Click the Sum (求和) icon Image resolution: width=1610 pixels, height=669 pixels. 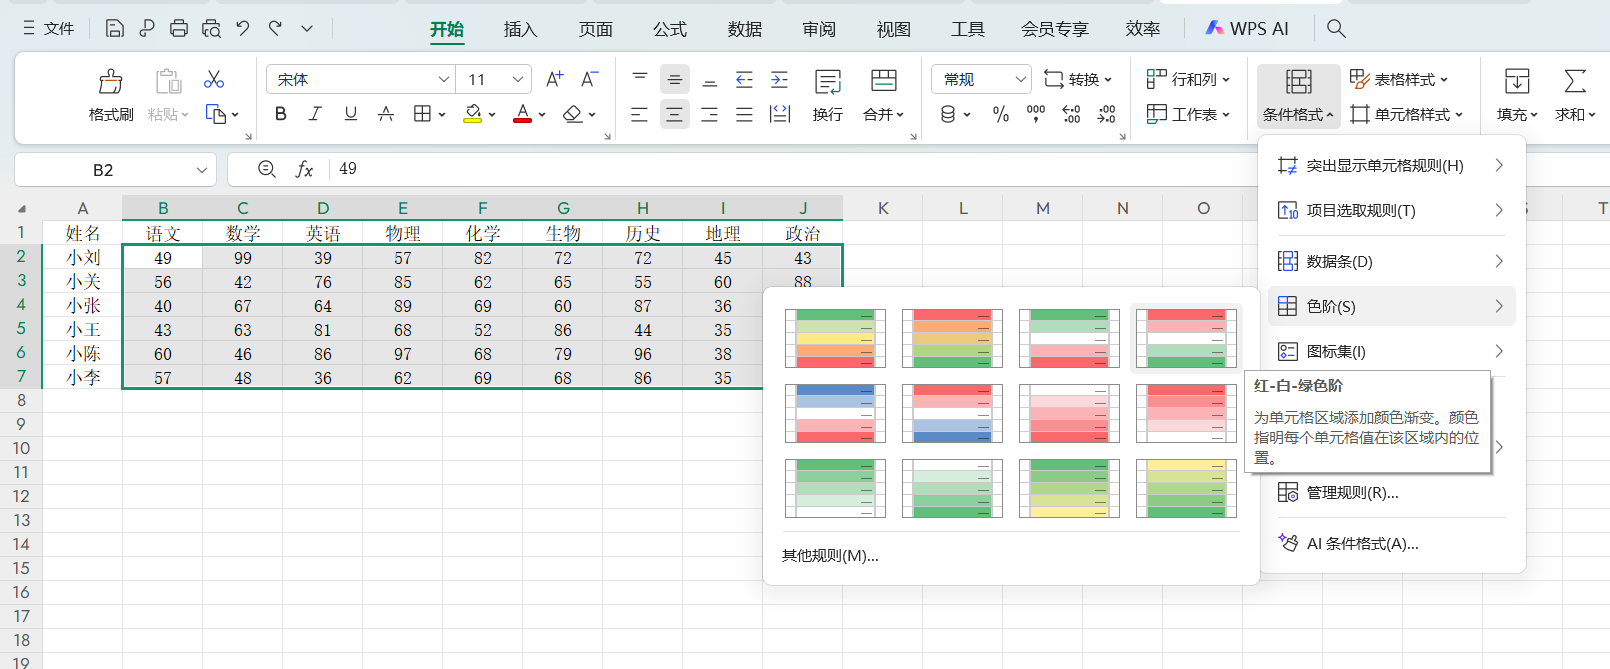pyautogui.click(x=1574, y=82)
